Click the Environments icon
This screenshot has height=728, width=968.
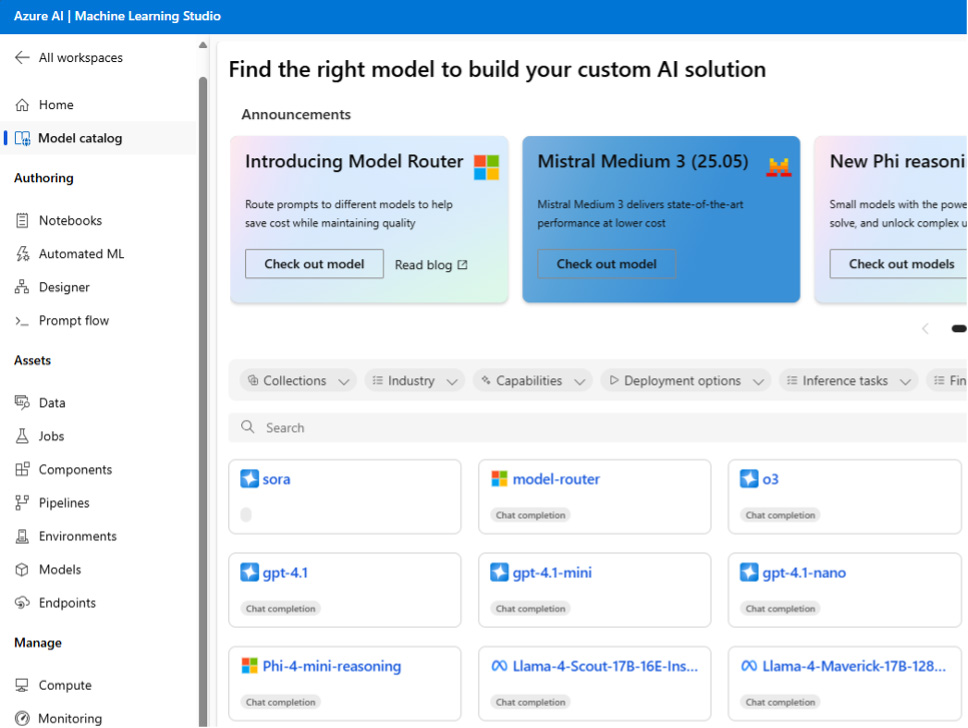[22, 536]
